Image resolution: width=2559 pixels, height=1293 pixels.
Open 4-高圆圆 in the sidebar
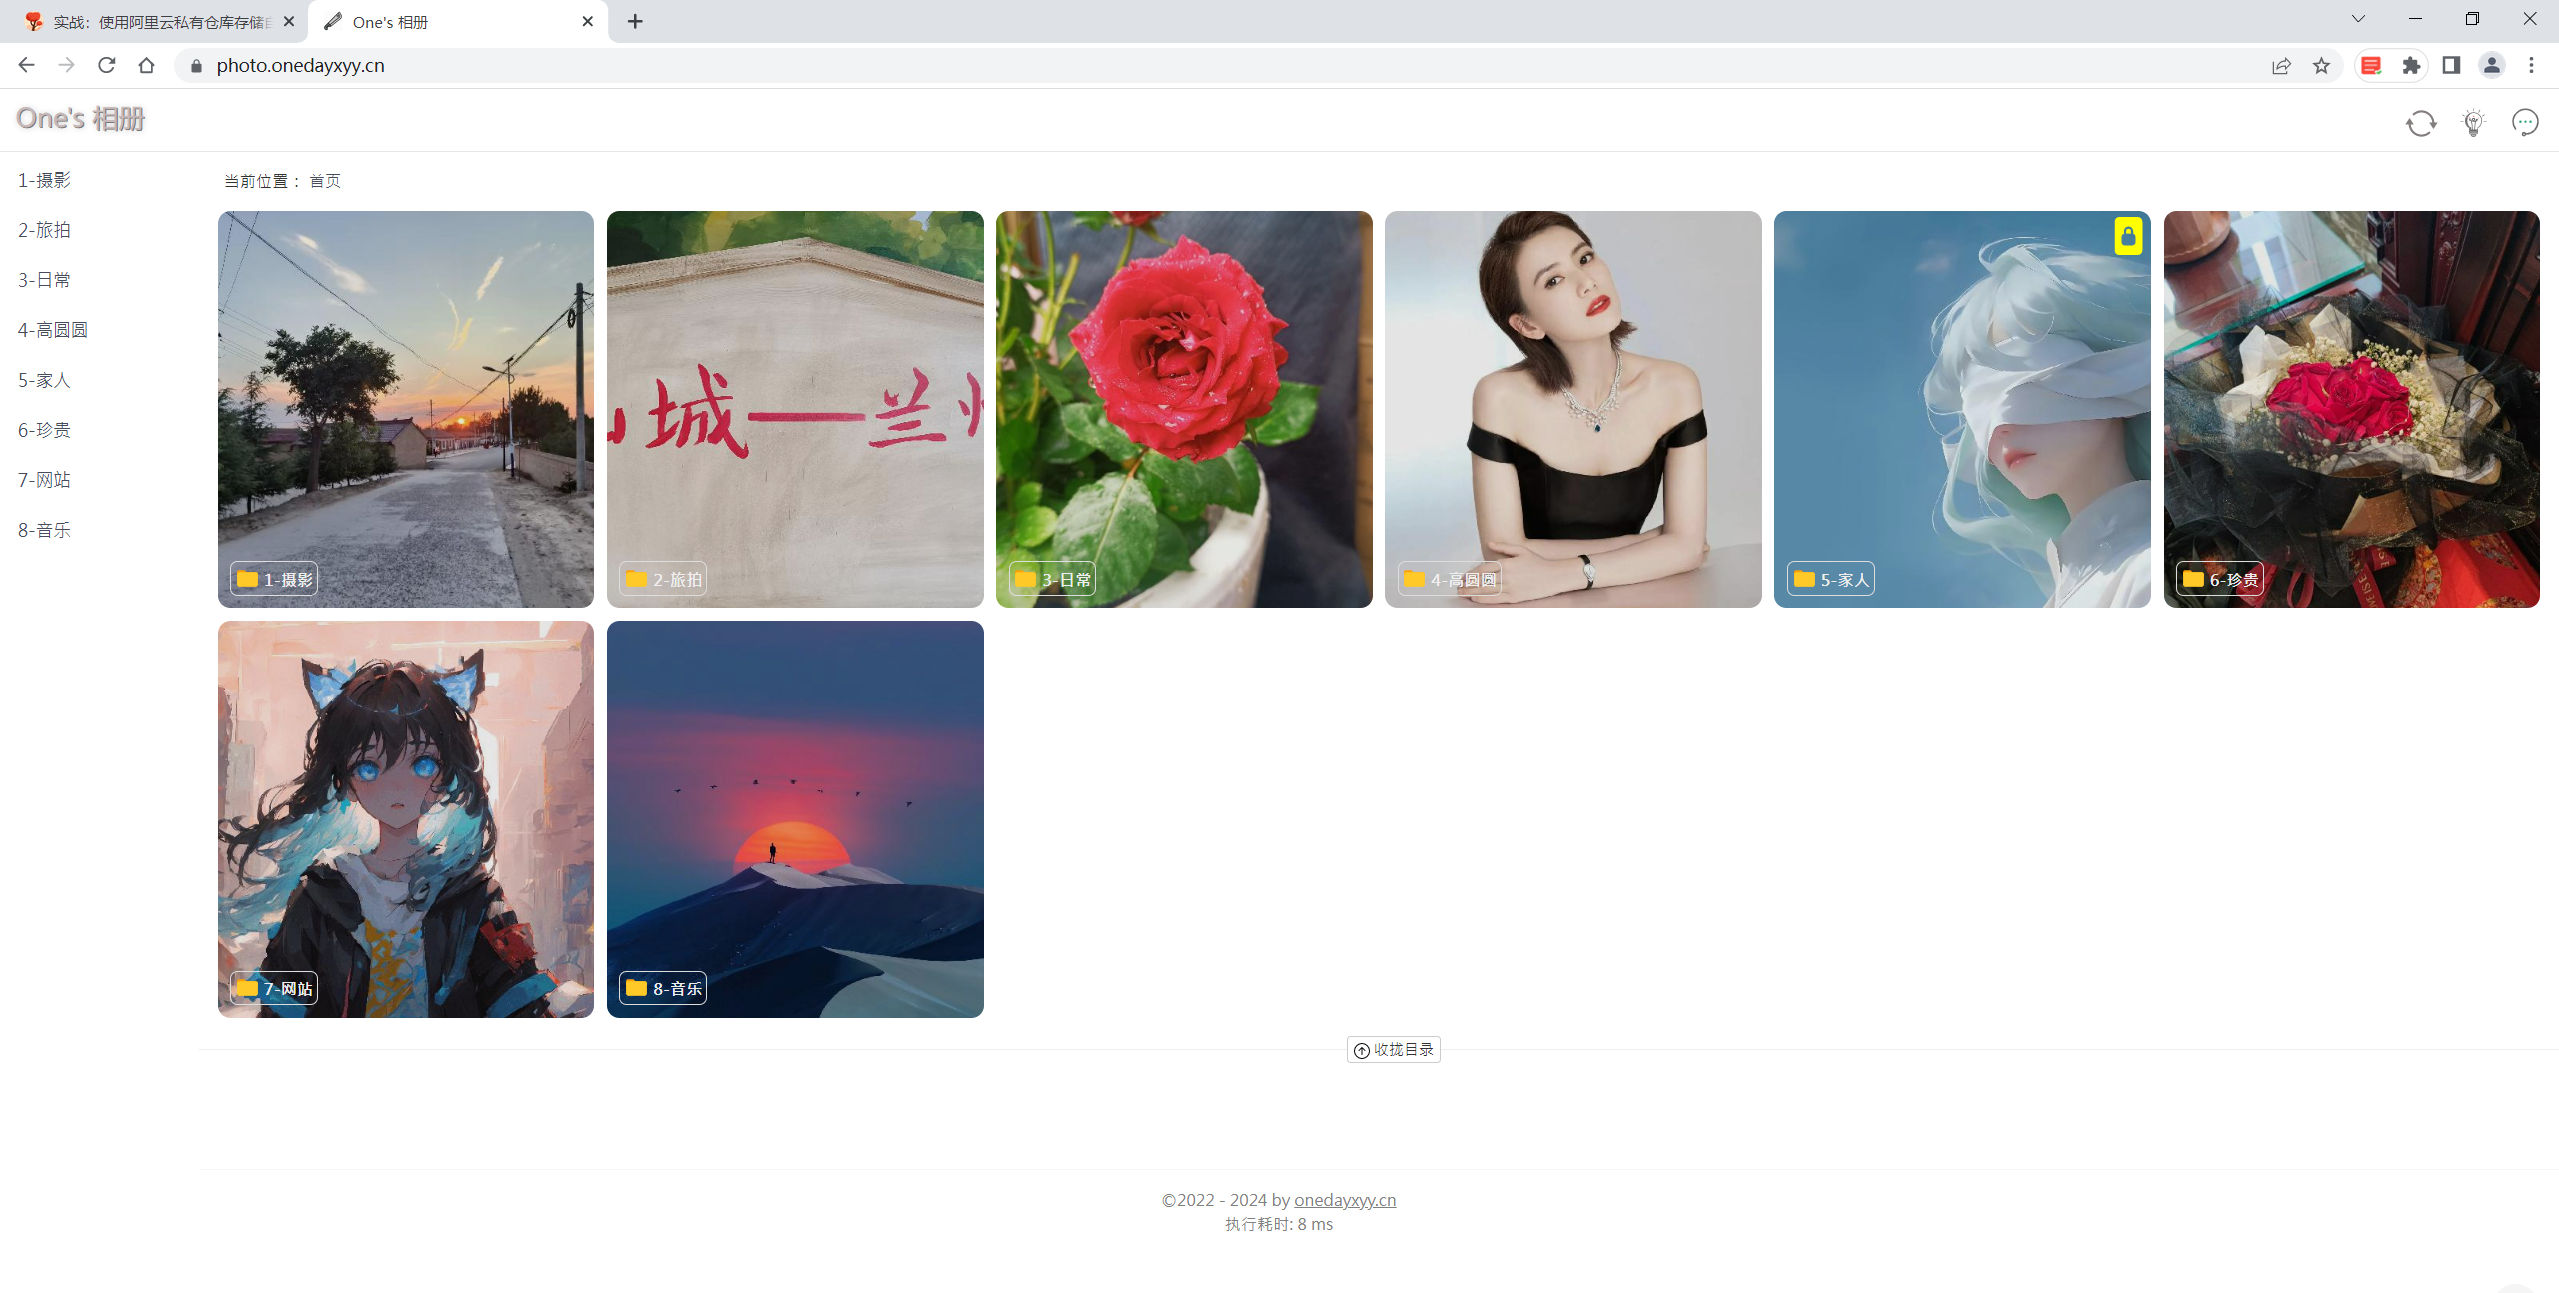53,330
